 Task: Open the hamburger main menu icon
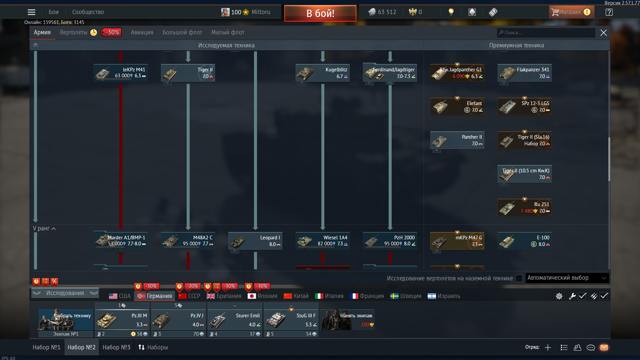pos(31,12)
